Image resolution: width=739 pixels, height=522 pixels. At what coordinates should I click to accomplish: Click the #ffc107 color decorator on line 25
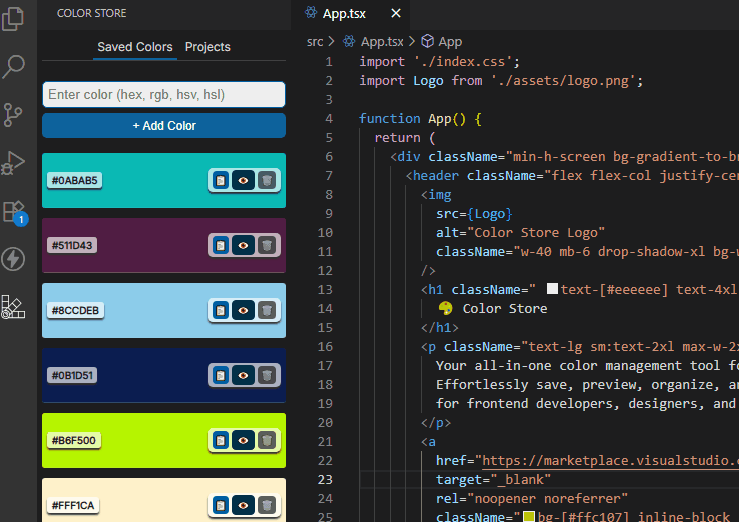[x=529, y=517]
